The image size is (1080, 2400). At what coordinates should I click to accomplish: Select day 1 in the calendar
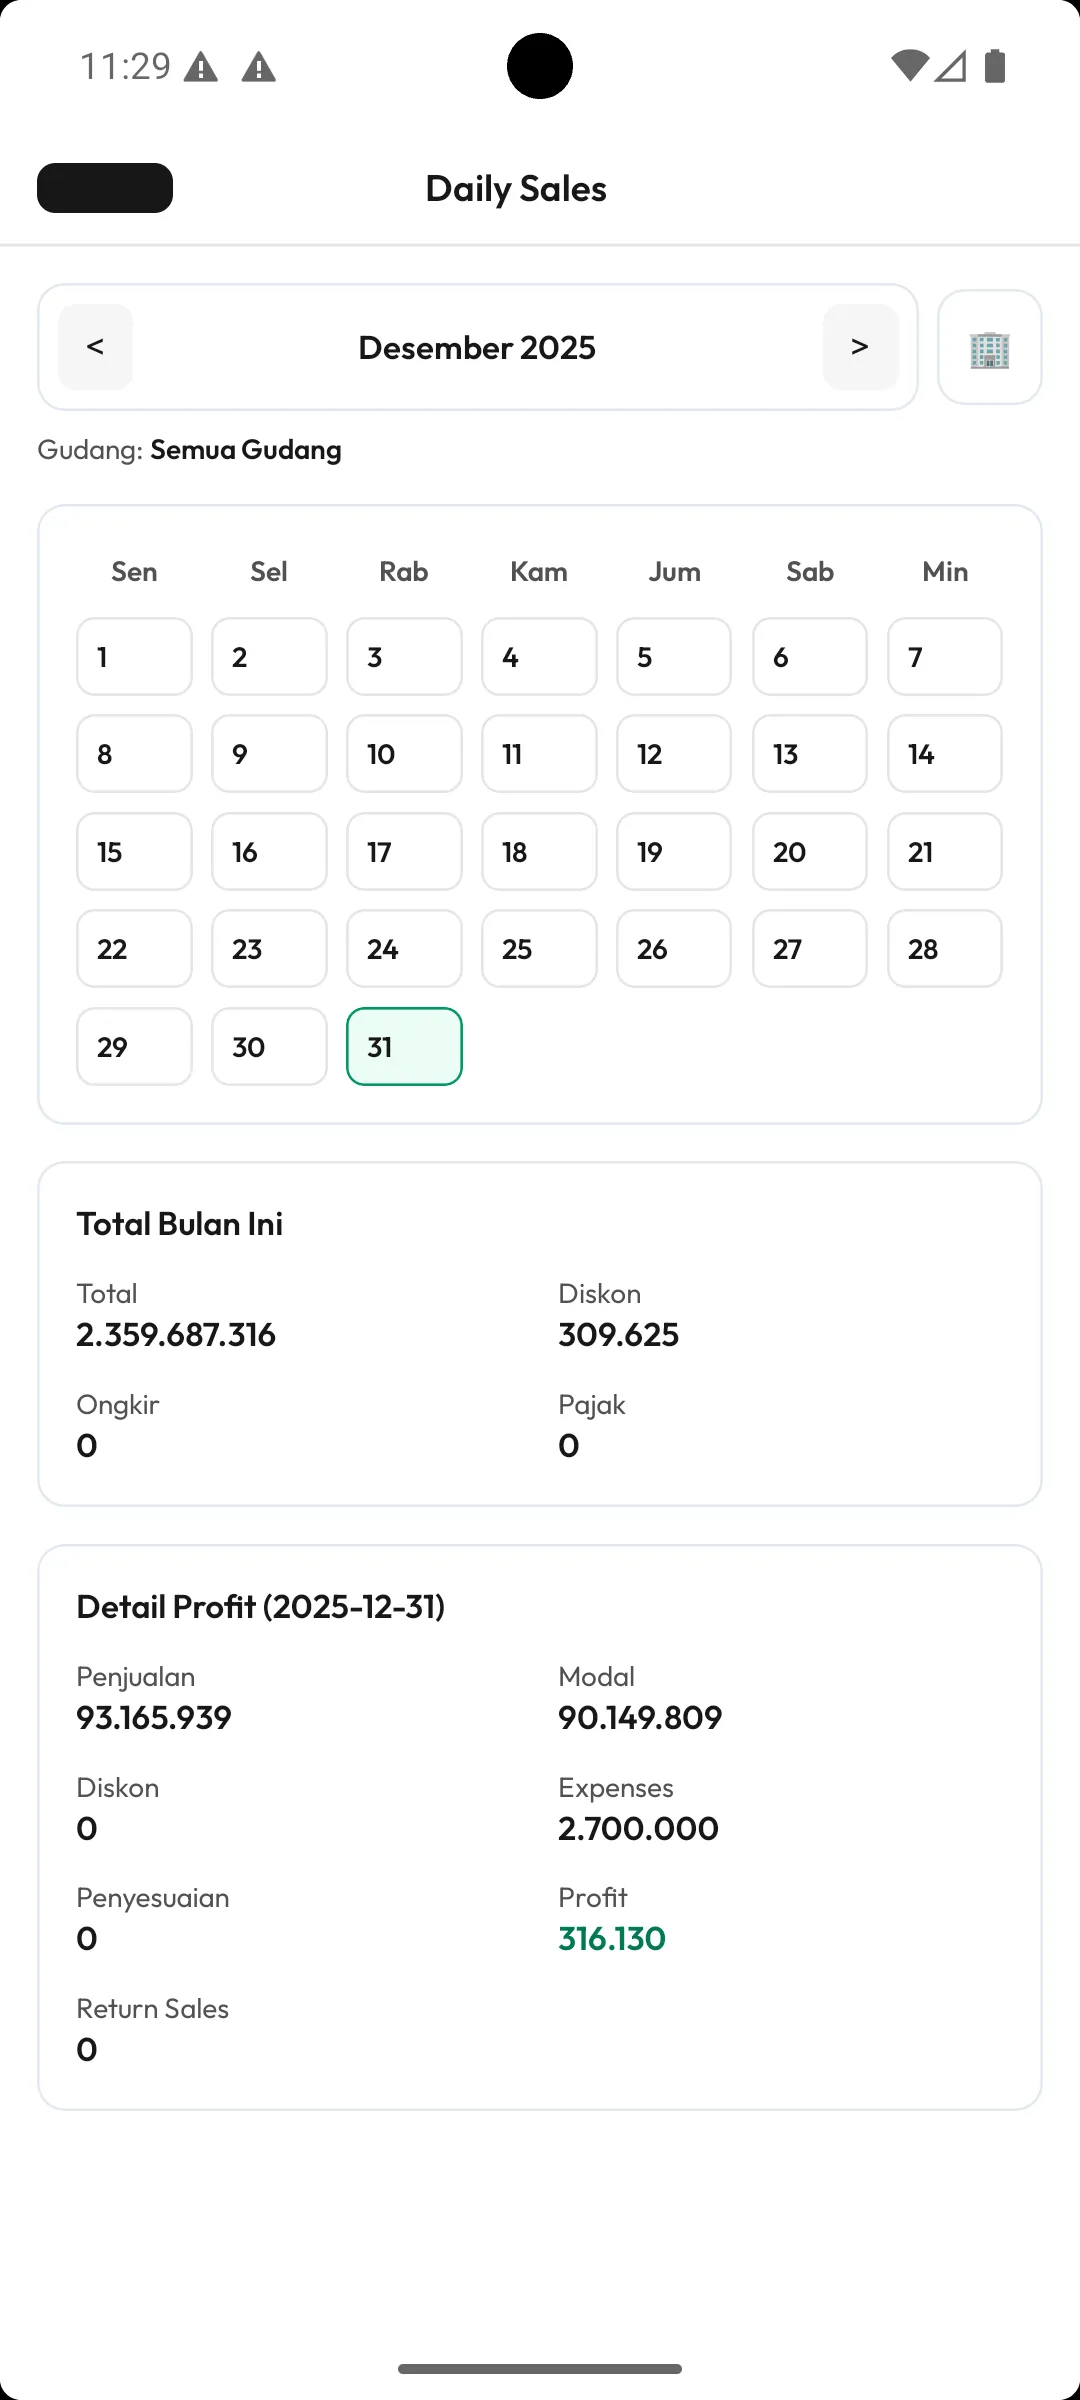click(134, 657)
